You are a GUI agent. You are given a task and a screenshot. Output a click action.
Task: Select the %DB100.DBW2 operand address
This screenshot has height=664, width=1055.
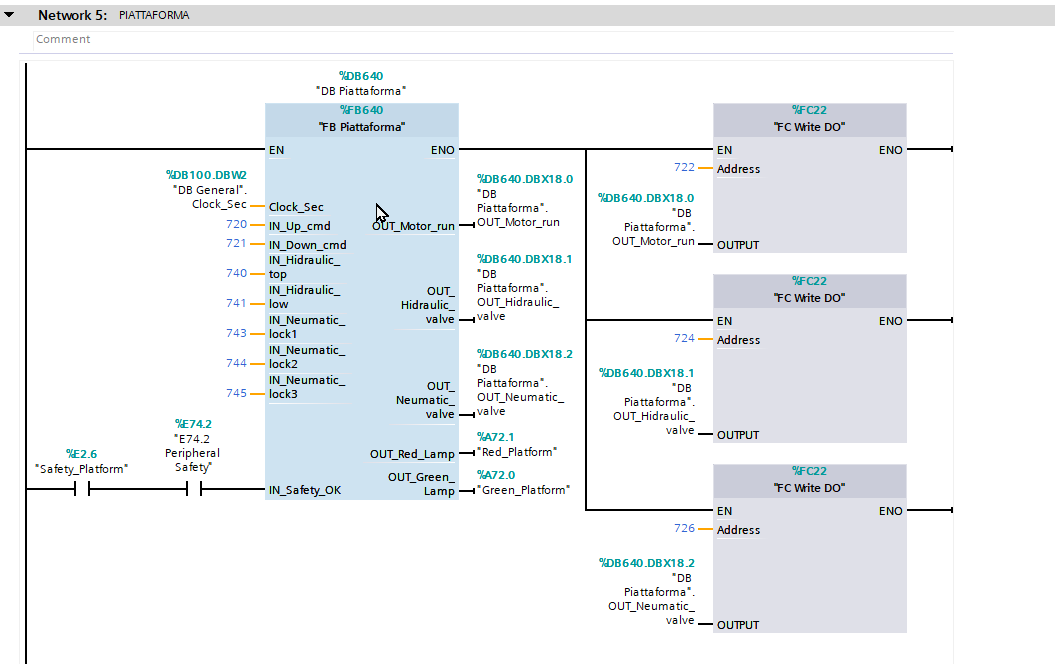click(x=207, y=175)
